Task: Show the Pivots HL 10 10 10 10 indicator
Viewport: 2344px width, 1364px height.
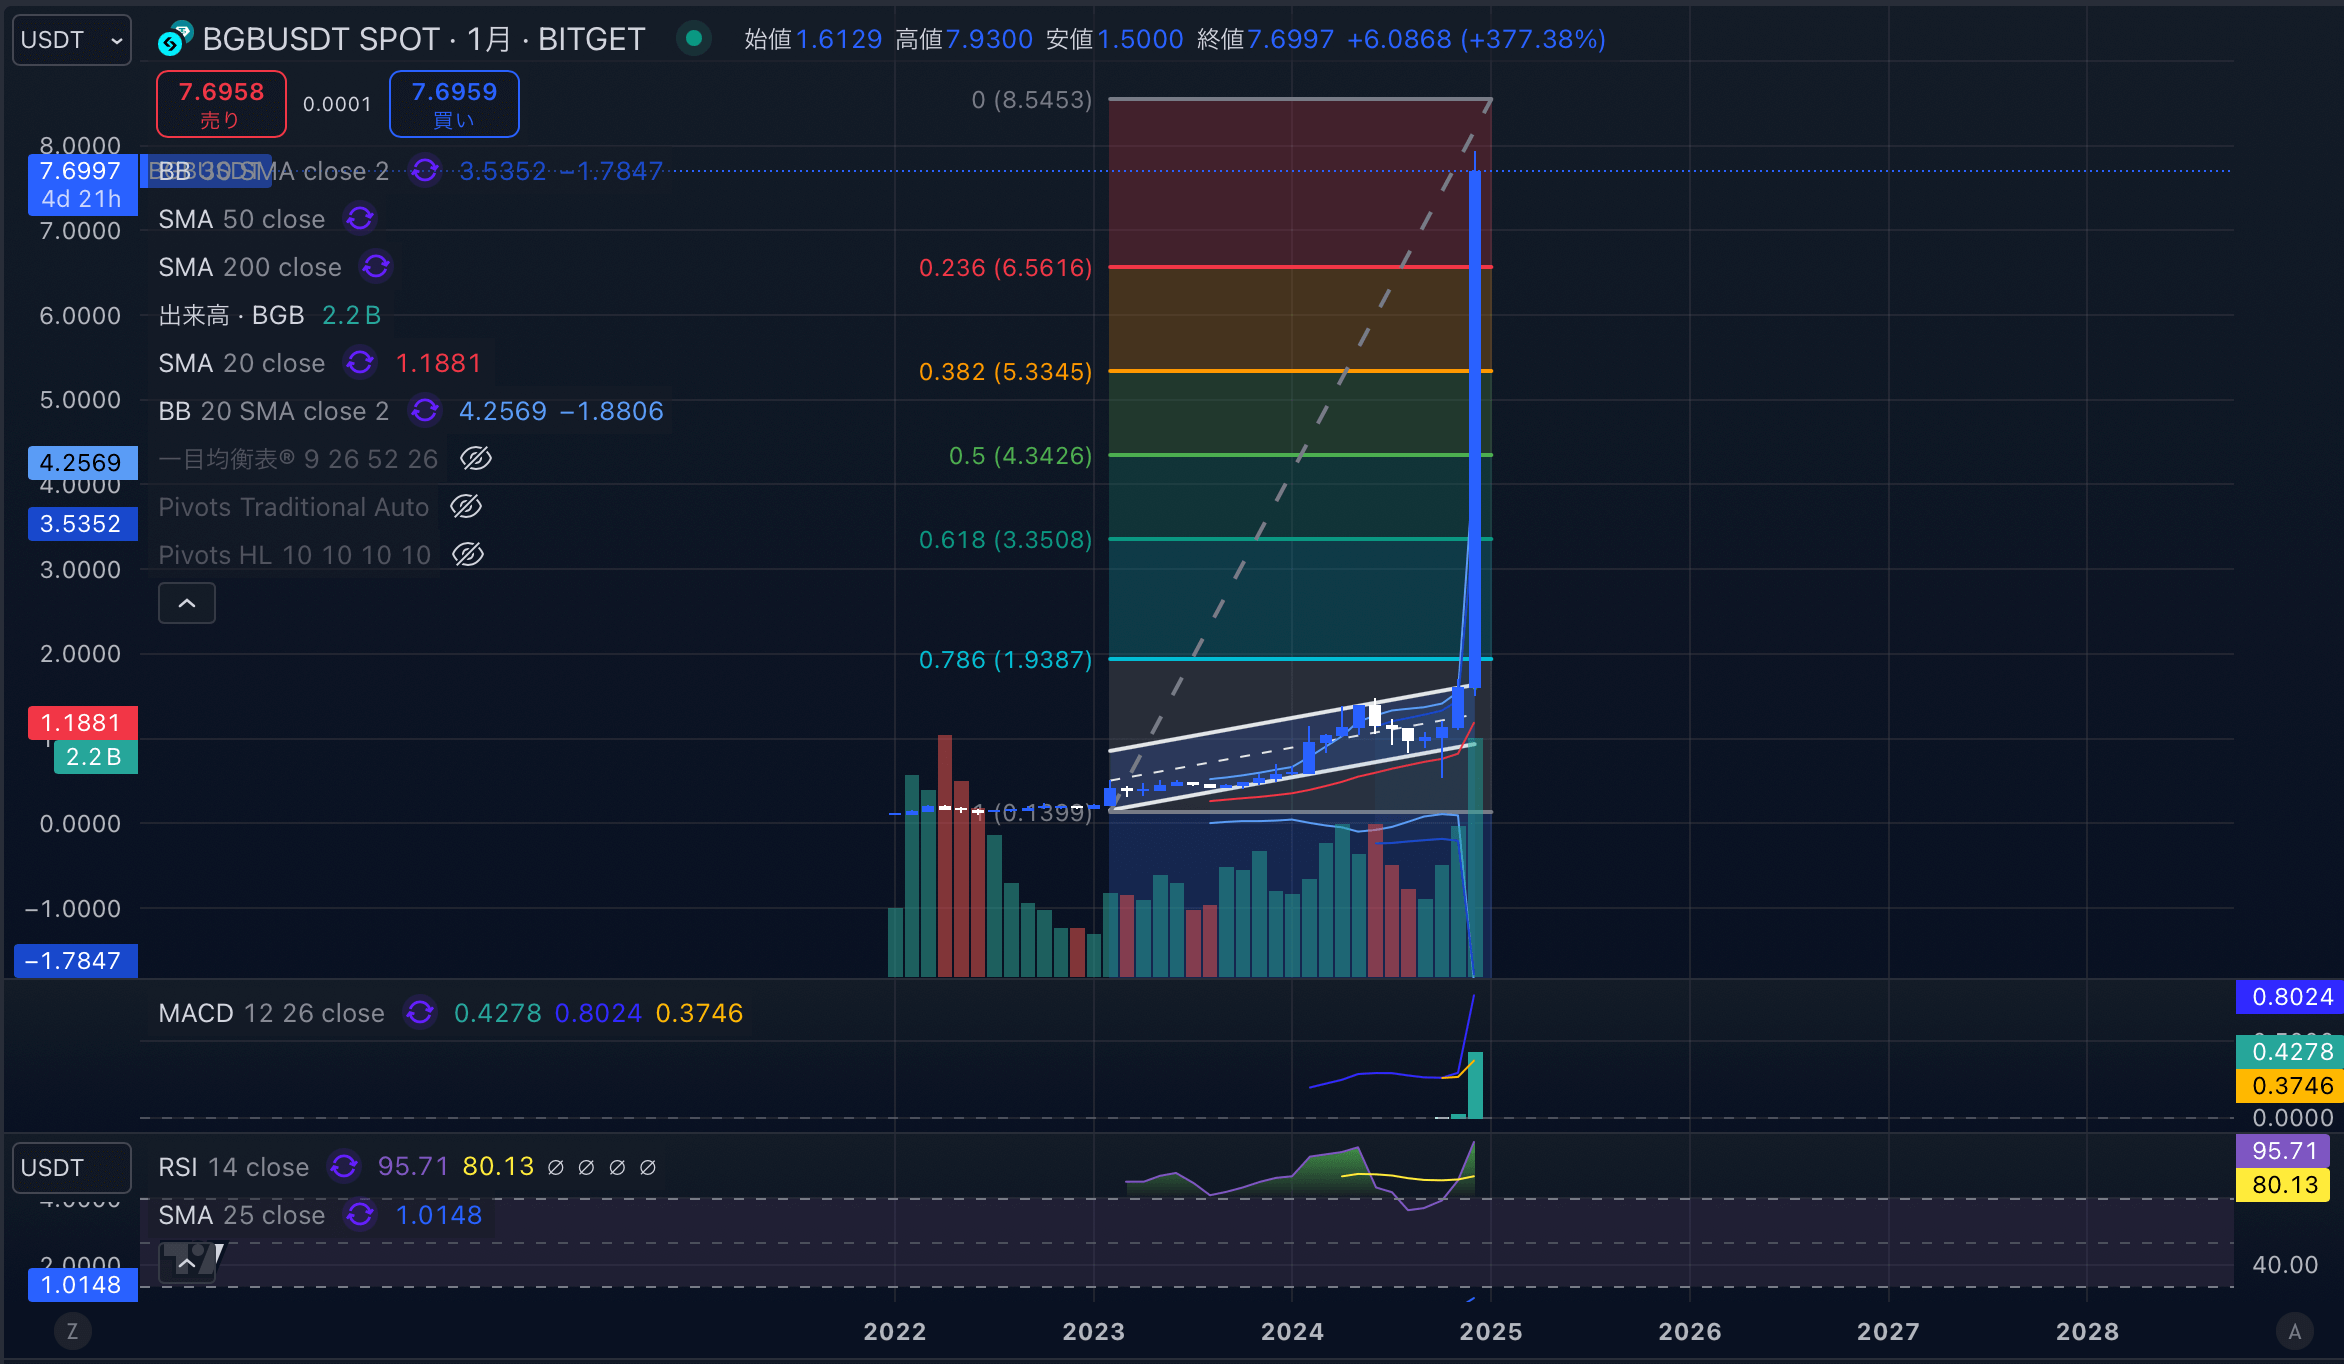Action: pos(468,555)
